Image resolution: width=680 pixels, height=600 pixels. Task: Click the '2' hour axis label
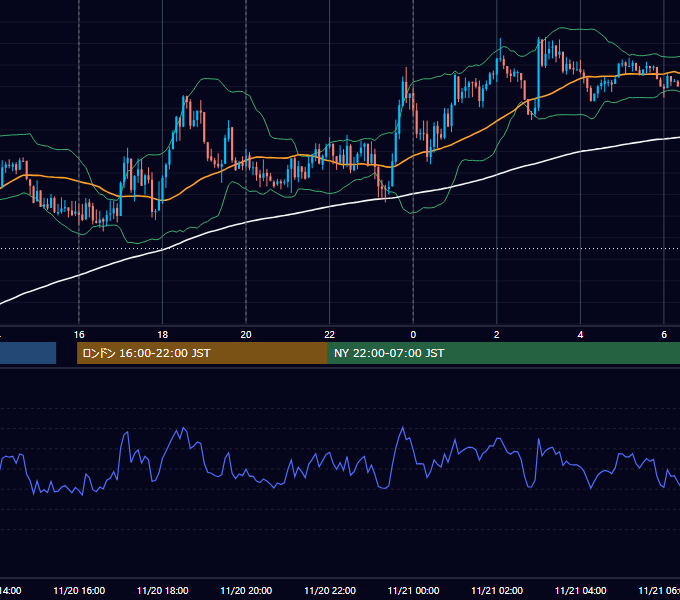click(497, 335)
